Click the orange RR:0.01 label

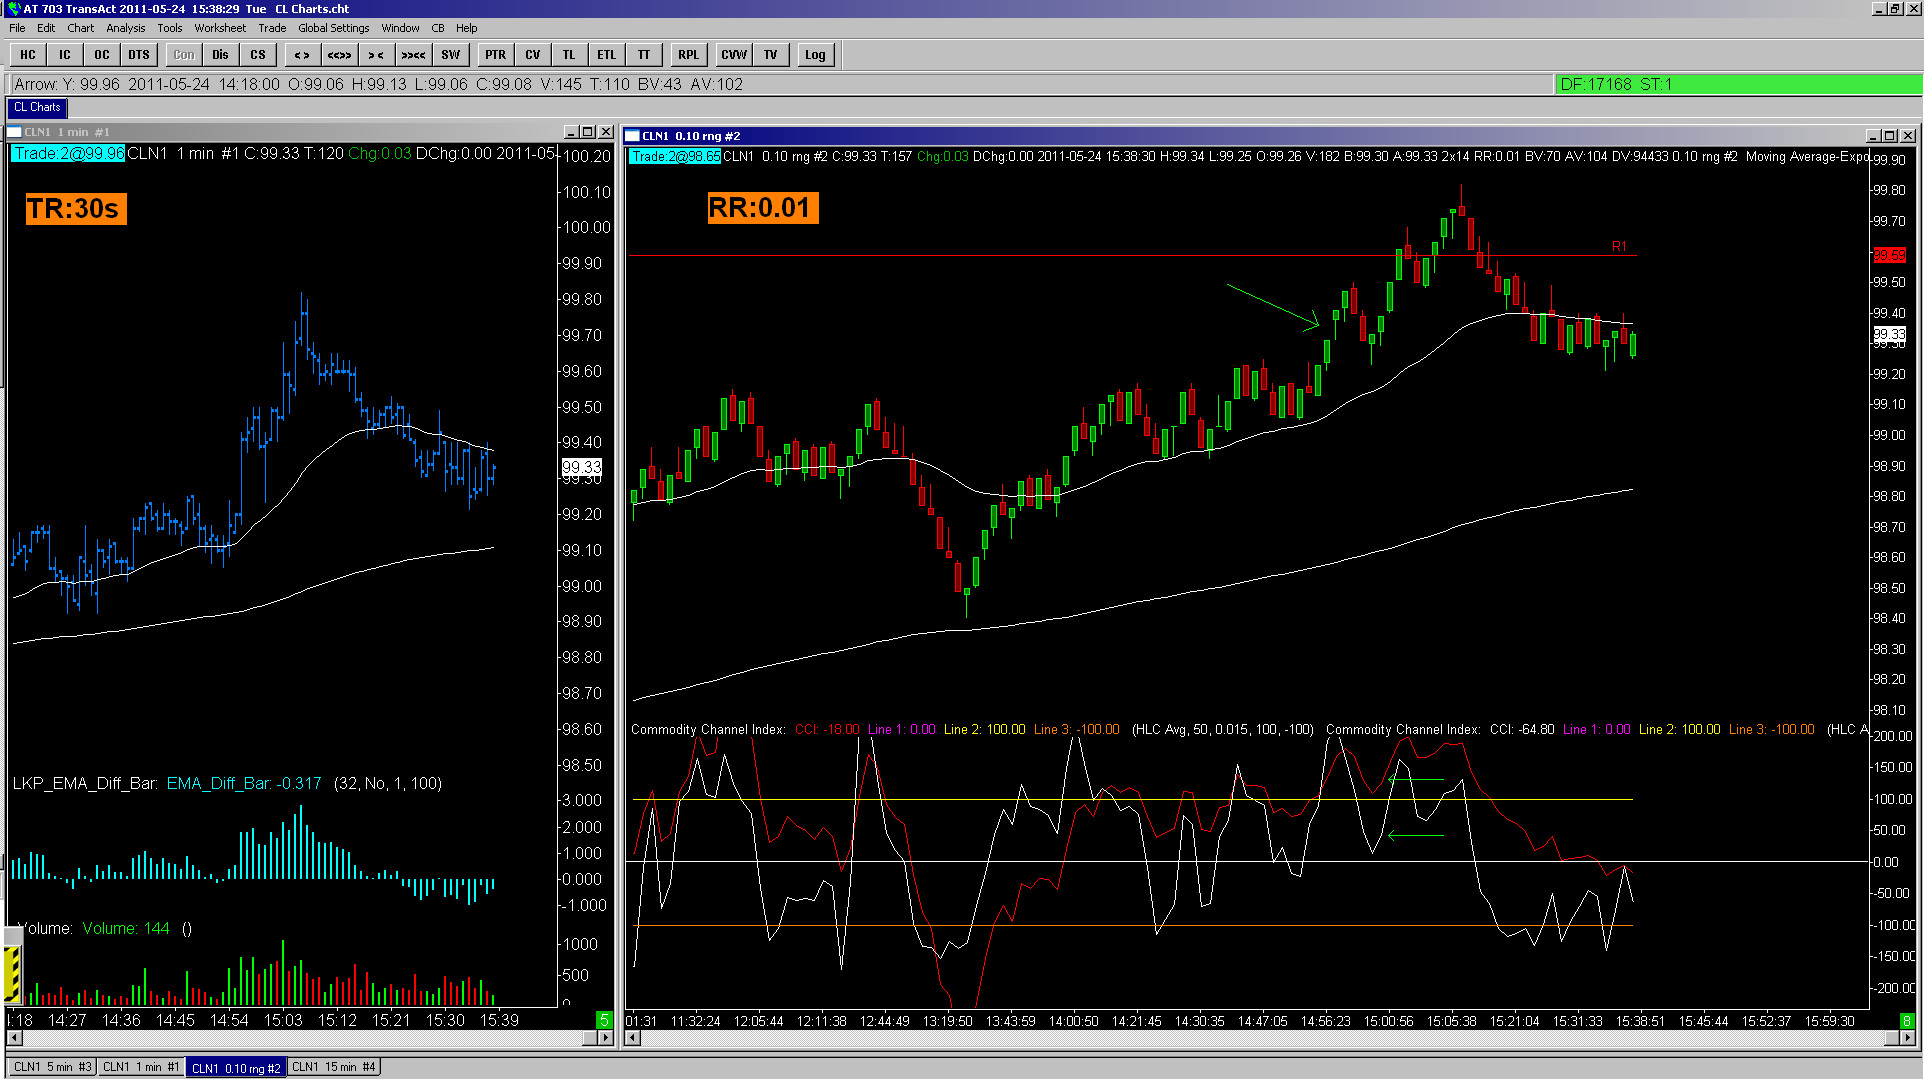pyautogui.click(x=761, y=208)
